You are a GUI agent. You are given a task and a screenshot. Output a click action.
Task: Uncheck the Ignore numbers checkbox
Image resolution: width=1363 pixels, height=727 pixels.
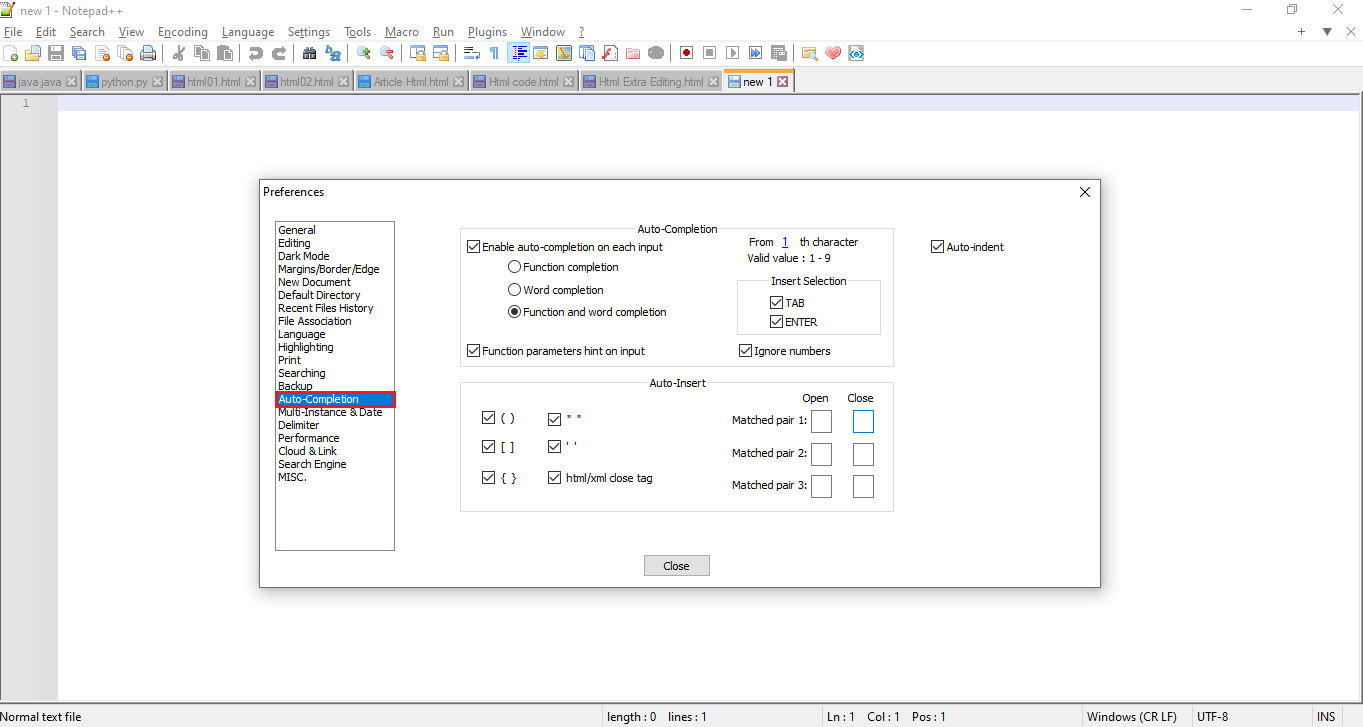pos(745,350)
